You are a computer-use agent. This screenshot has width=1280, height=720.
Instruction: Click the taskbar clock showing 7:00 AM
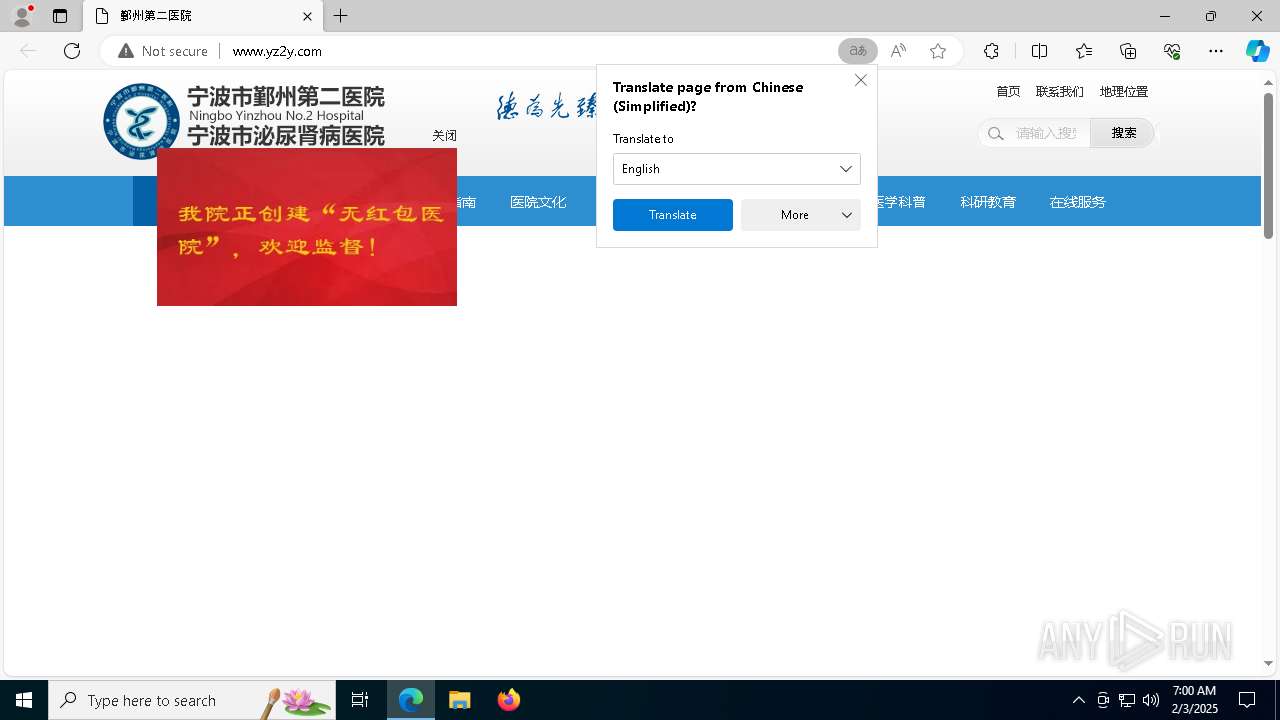1194,700
